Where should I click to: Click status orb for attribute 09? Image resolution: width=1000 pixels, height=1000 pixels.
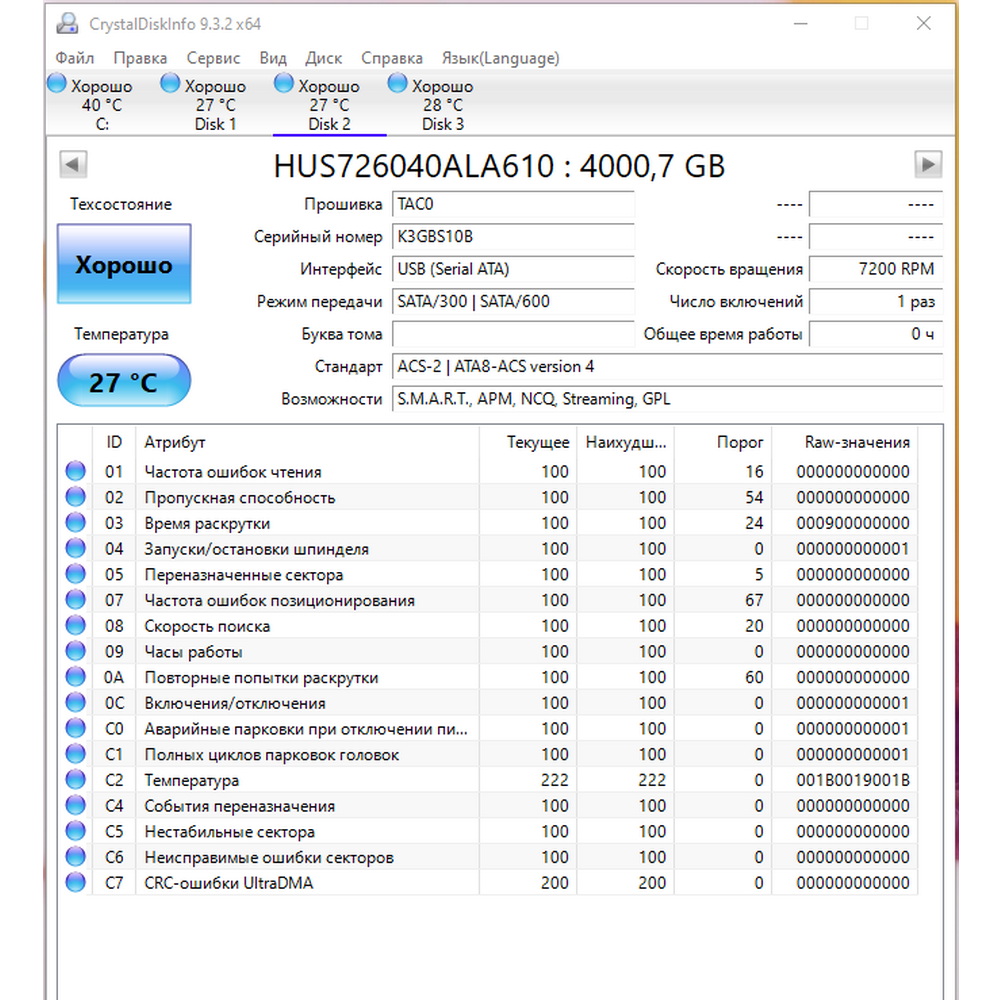(75, 651)
